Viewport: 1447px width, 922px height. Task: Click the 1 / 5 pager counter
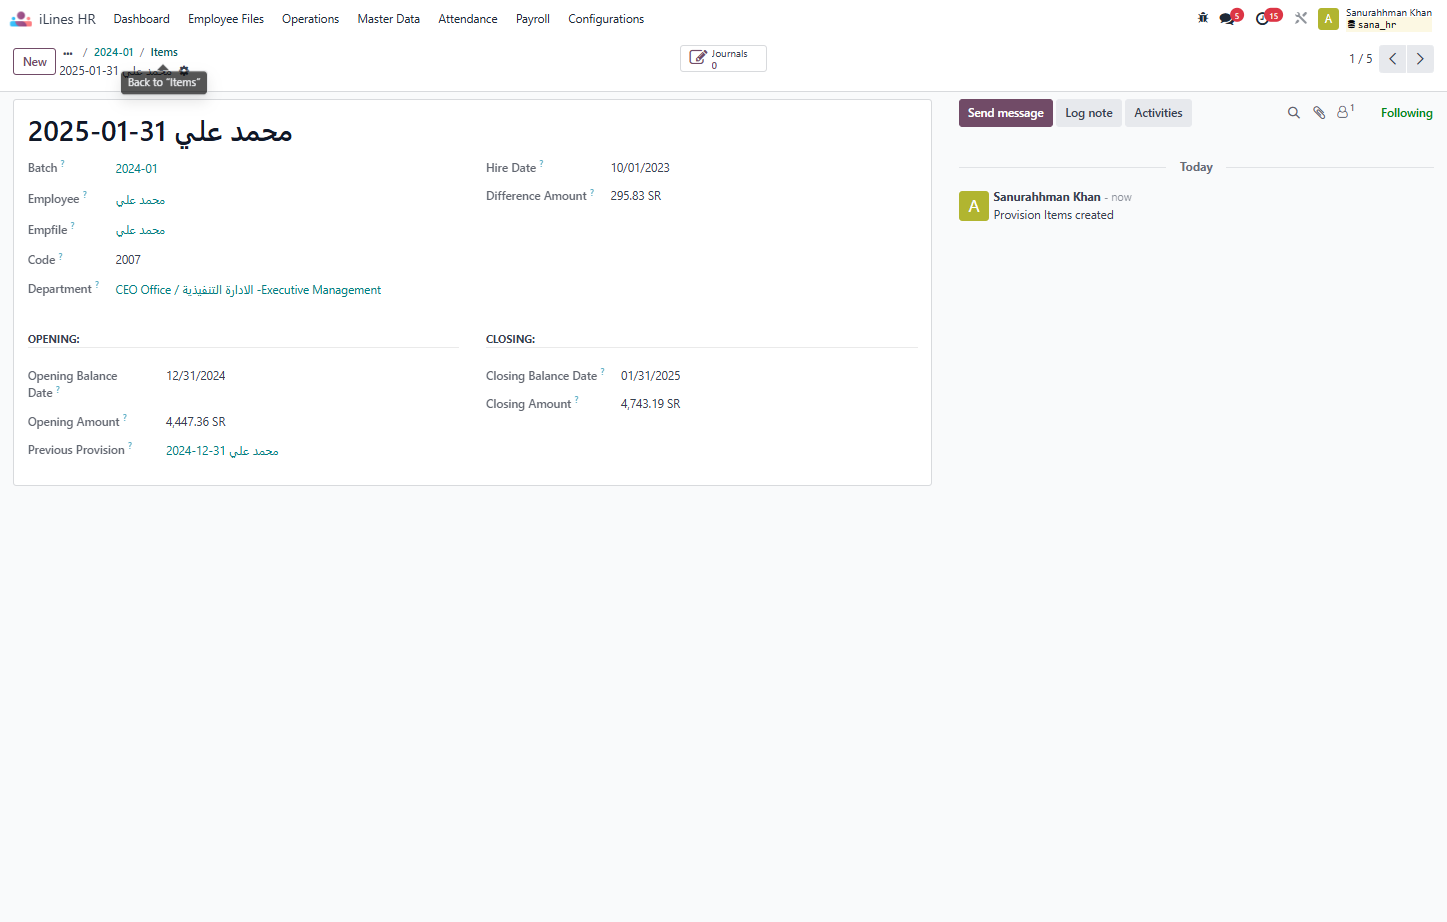pos(1360,59)
